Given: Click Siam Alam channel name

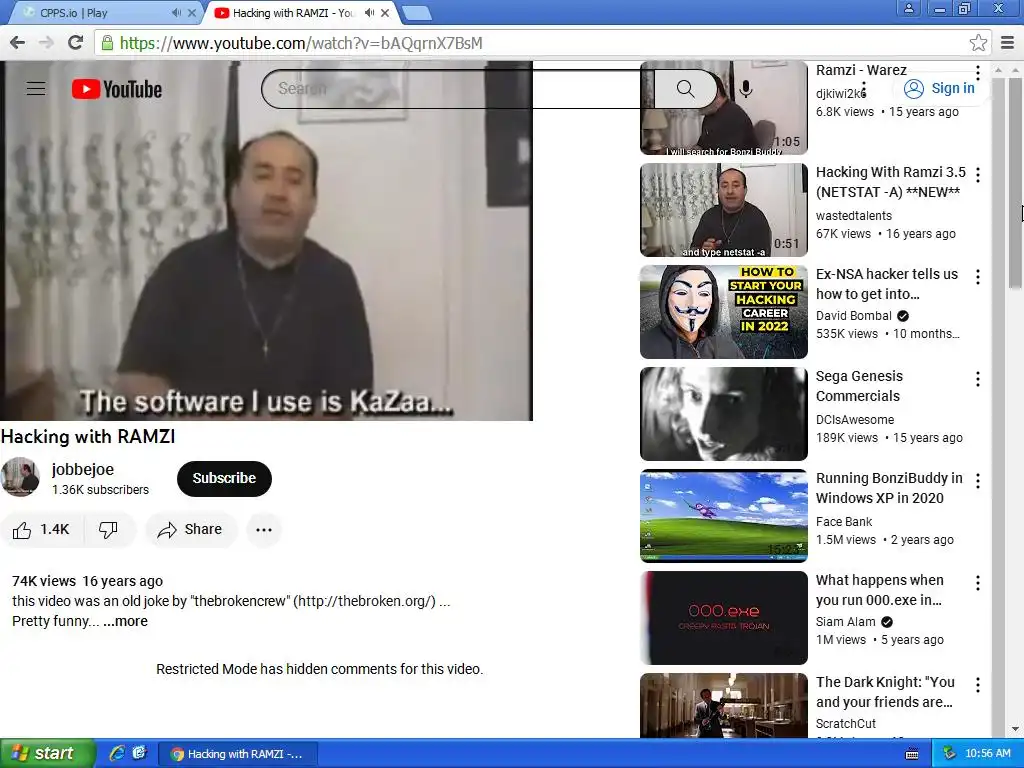Looking at the screenshot, I should click(845, 622).
